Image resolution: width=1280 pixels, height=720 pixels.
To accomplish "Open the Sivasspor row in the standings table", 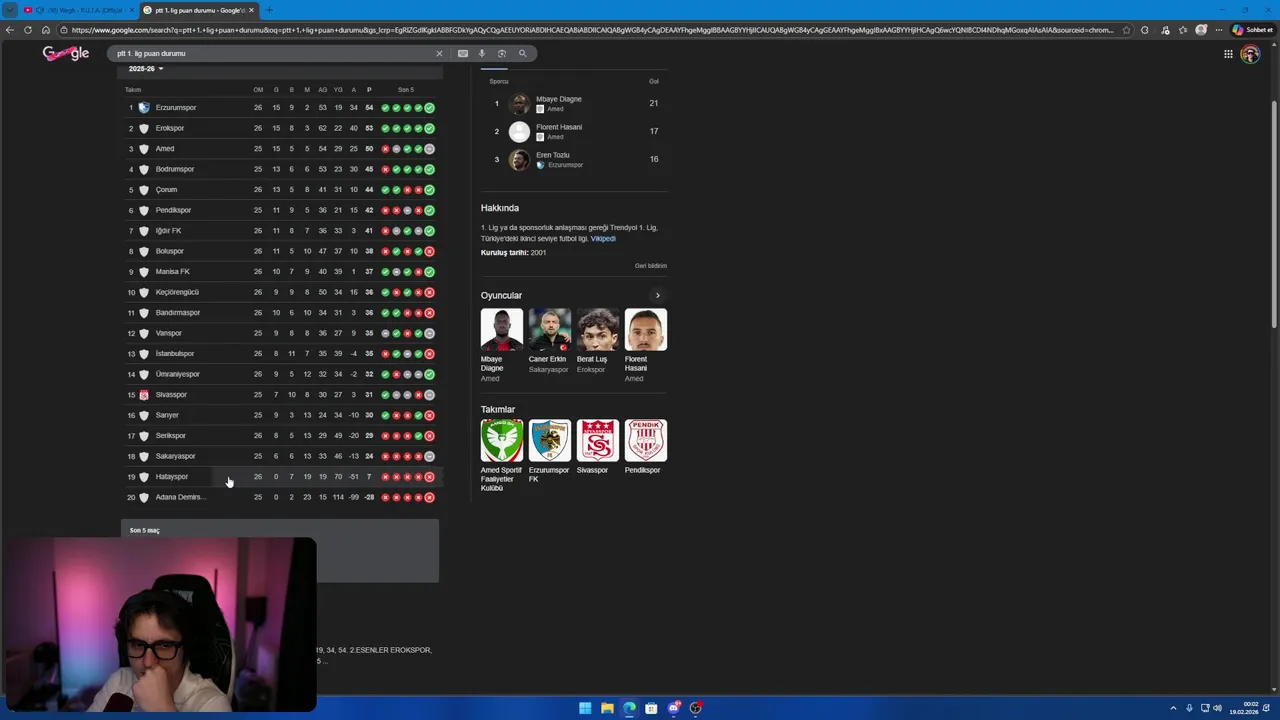I will [280, 395].
